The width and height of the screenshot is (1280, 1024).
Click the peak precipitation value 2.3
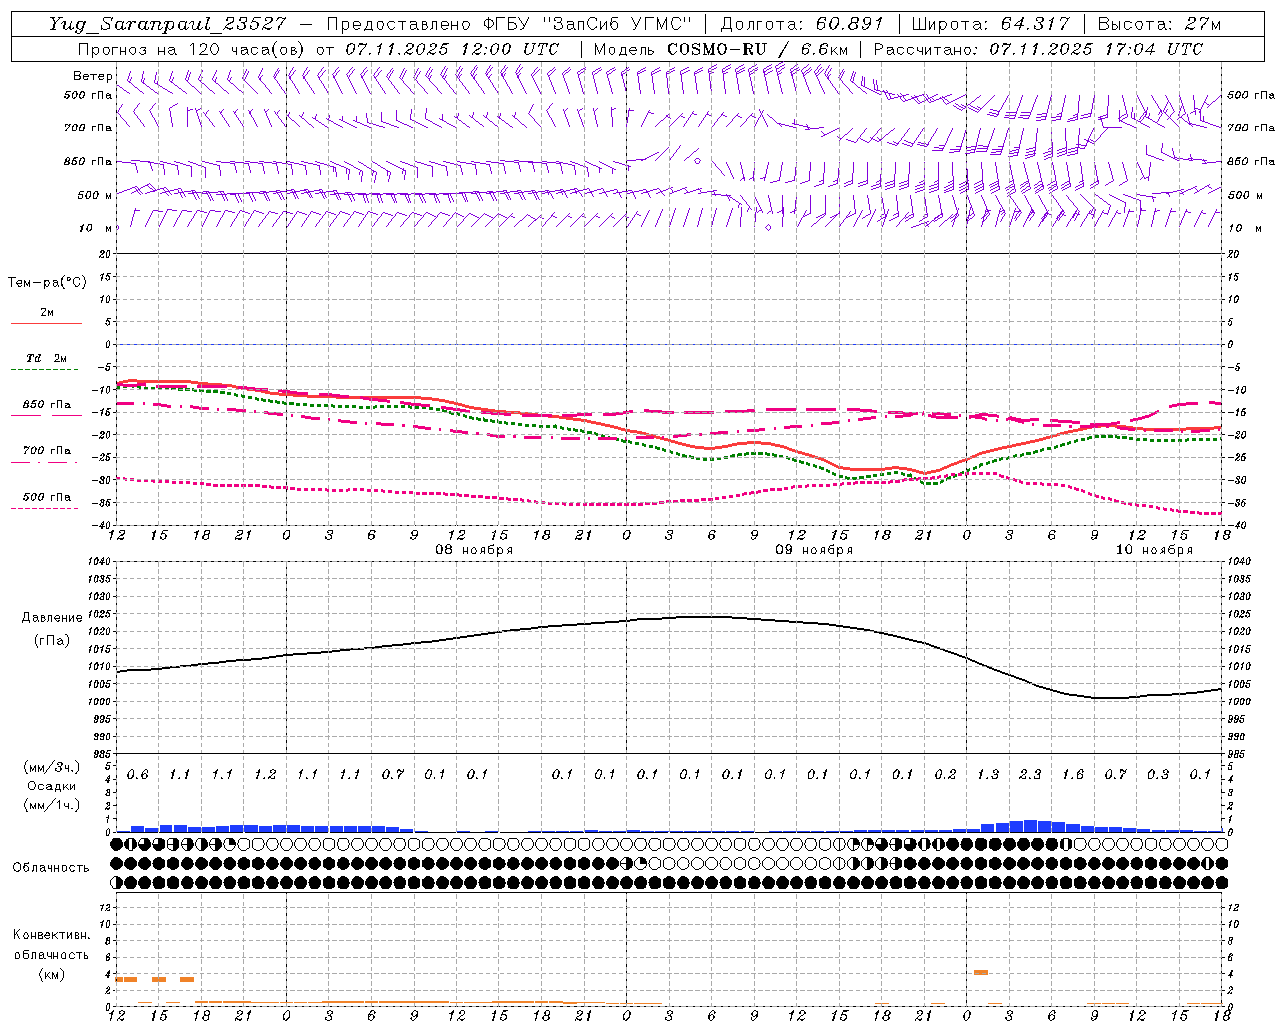pos(1030,775)
